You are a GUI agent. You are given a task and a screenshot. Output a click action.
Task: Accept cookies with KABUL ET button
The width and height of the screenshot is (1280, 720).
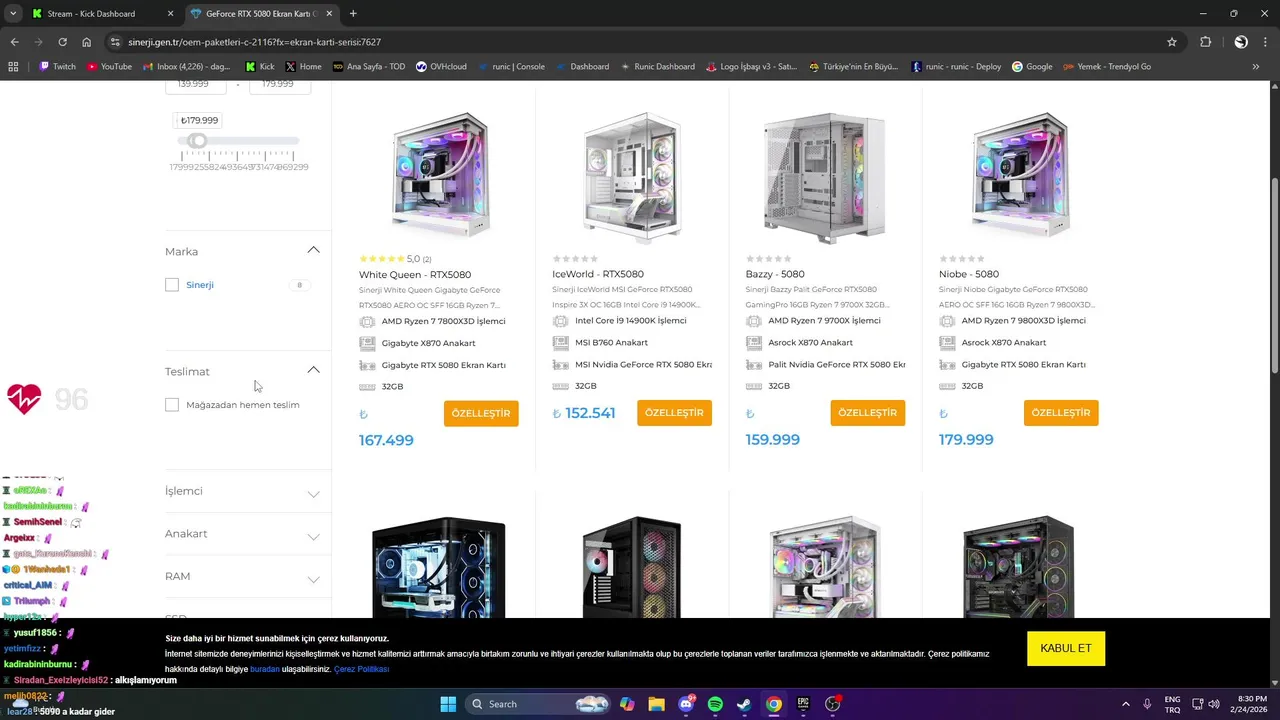coord(1066,648)
